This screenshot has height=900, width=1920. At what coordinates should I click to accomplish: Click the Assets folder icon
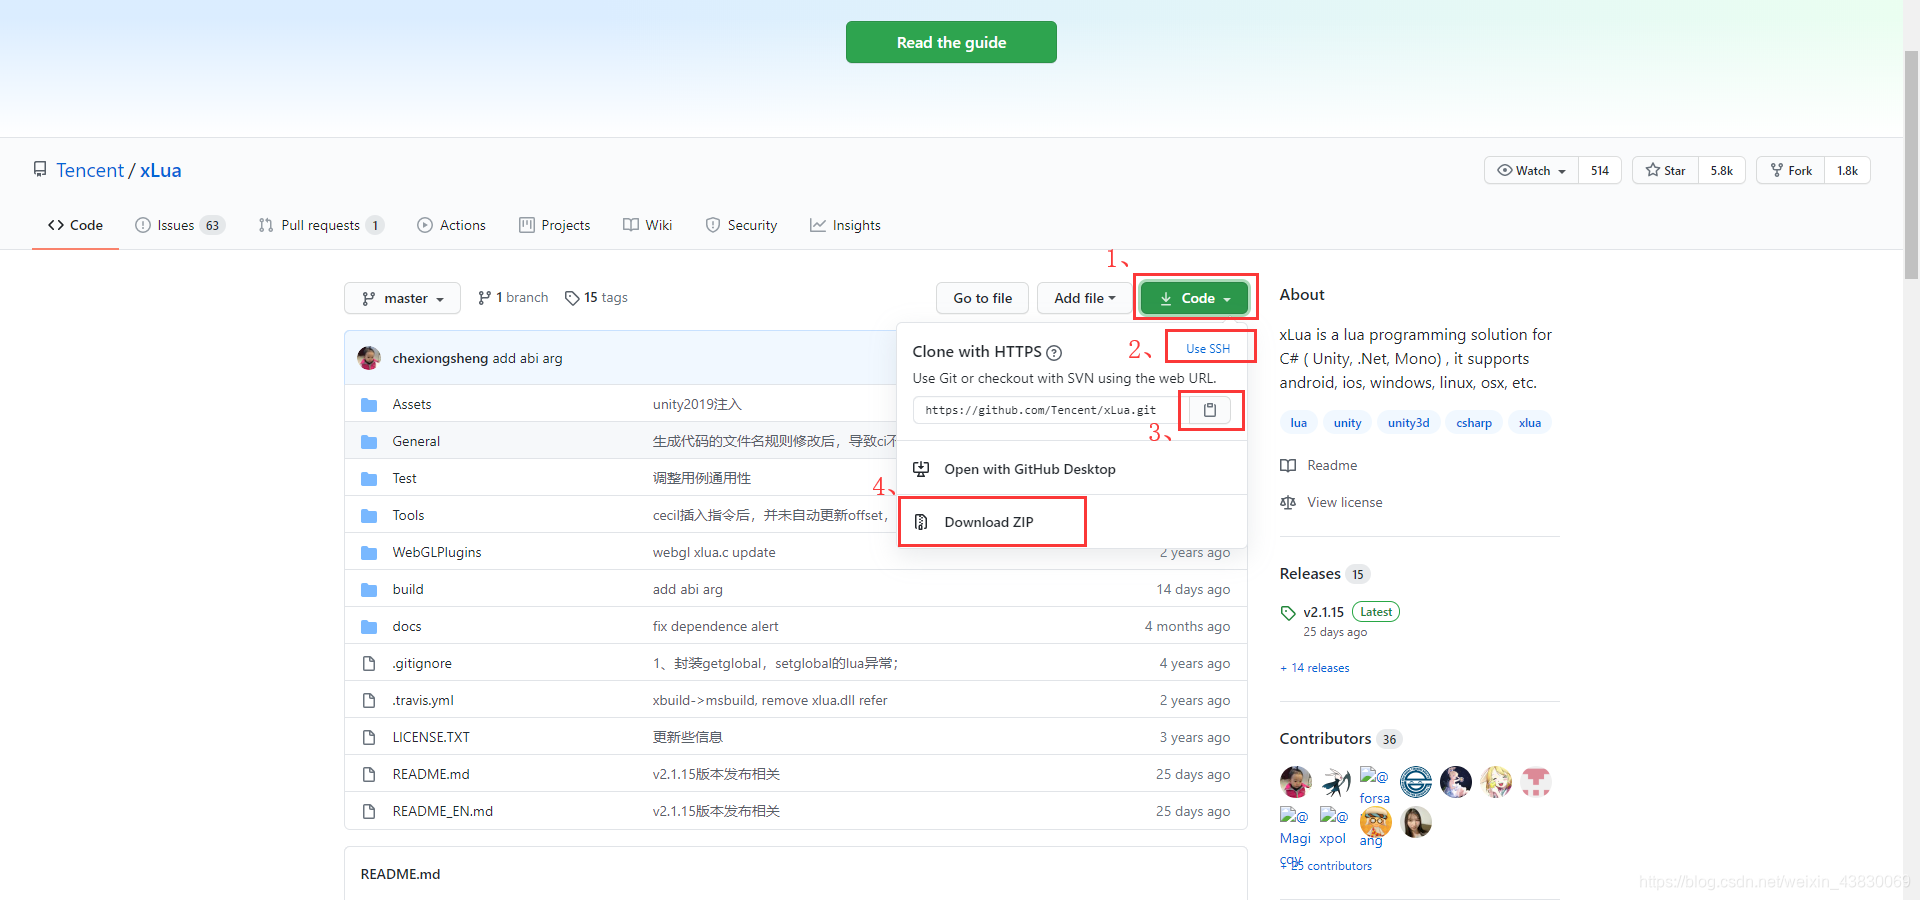coord(369,404)
